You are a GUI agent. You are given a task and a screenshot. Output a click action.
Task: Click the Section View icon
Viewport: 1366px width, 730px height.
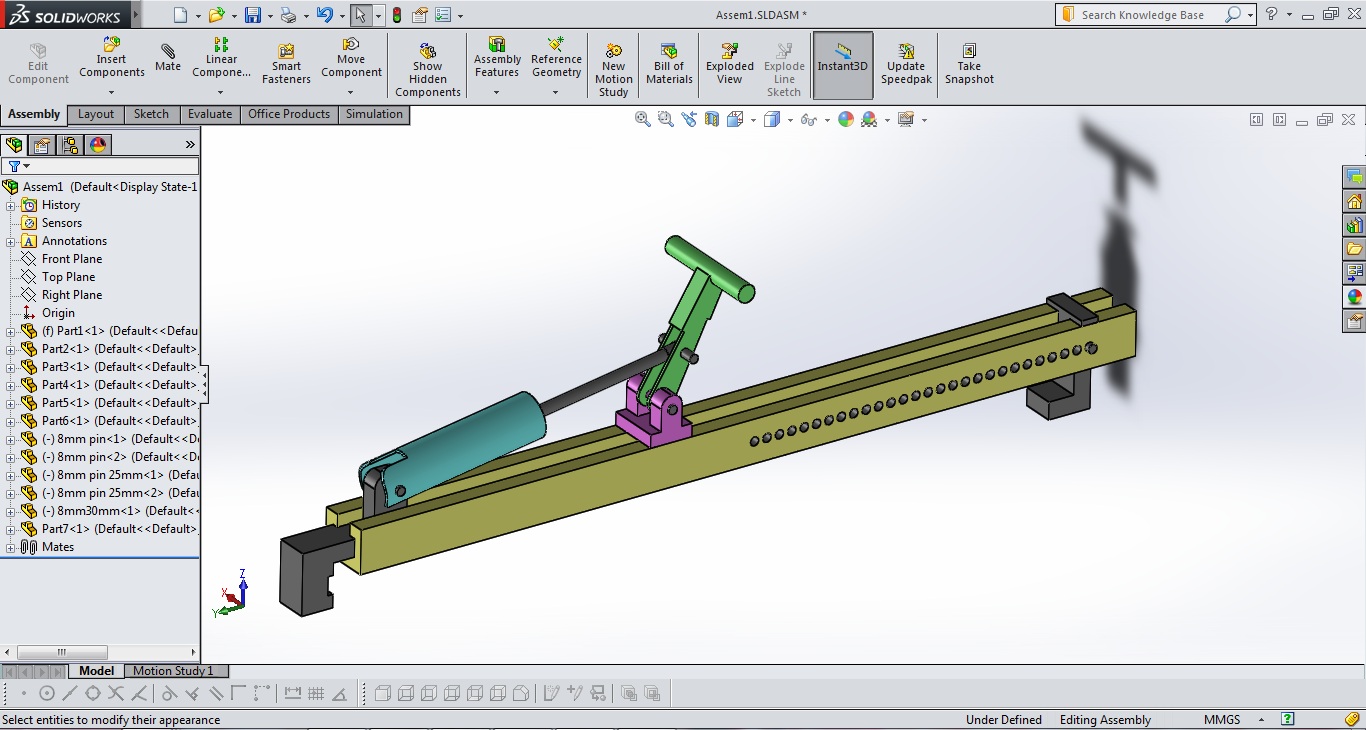pos(712,119)
